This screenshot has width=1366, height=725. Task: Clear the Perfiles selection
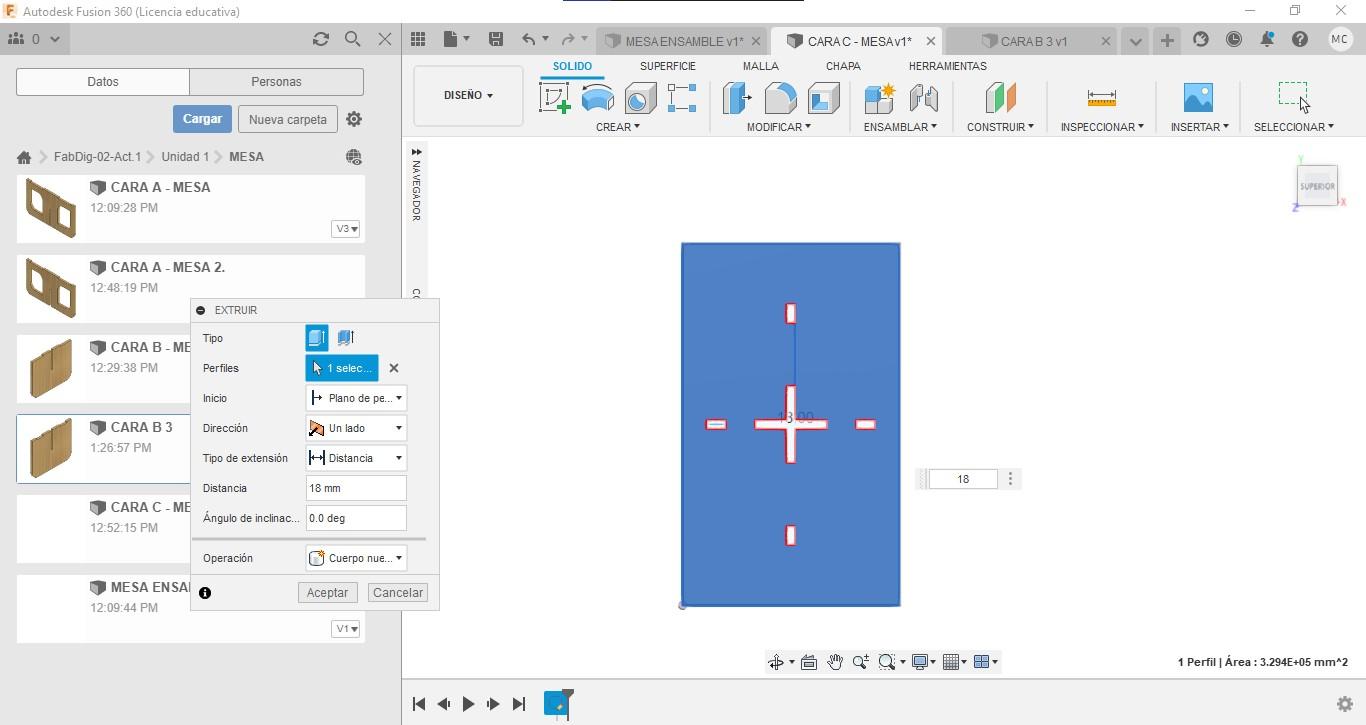point(394,368)
